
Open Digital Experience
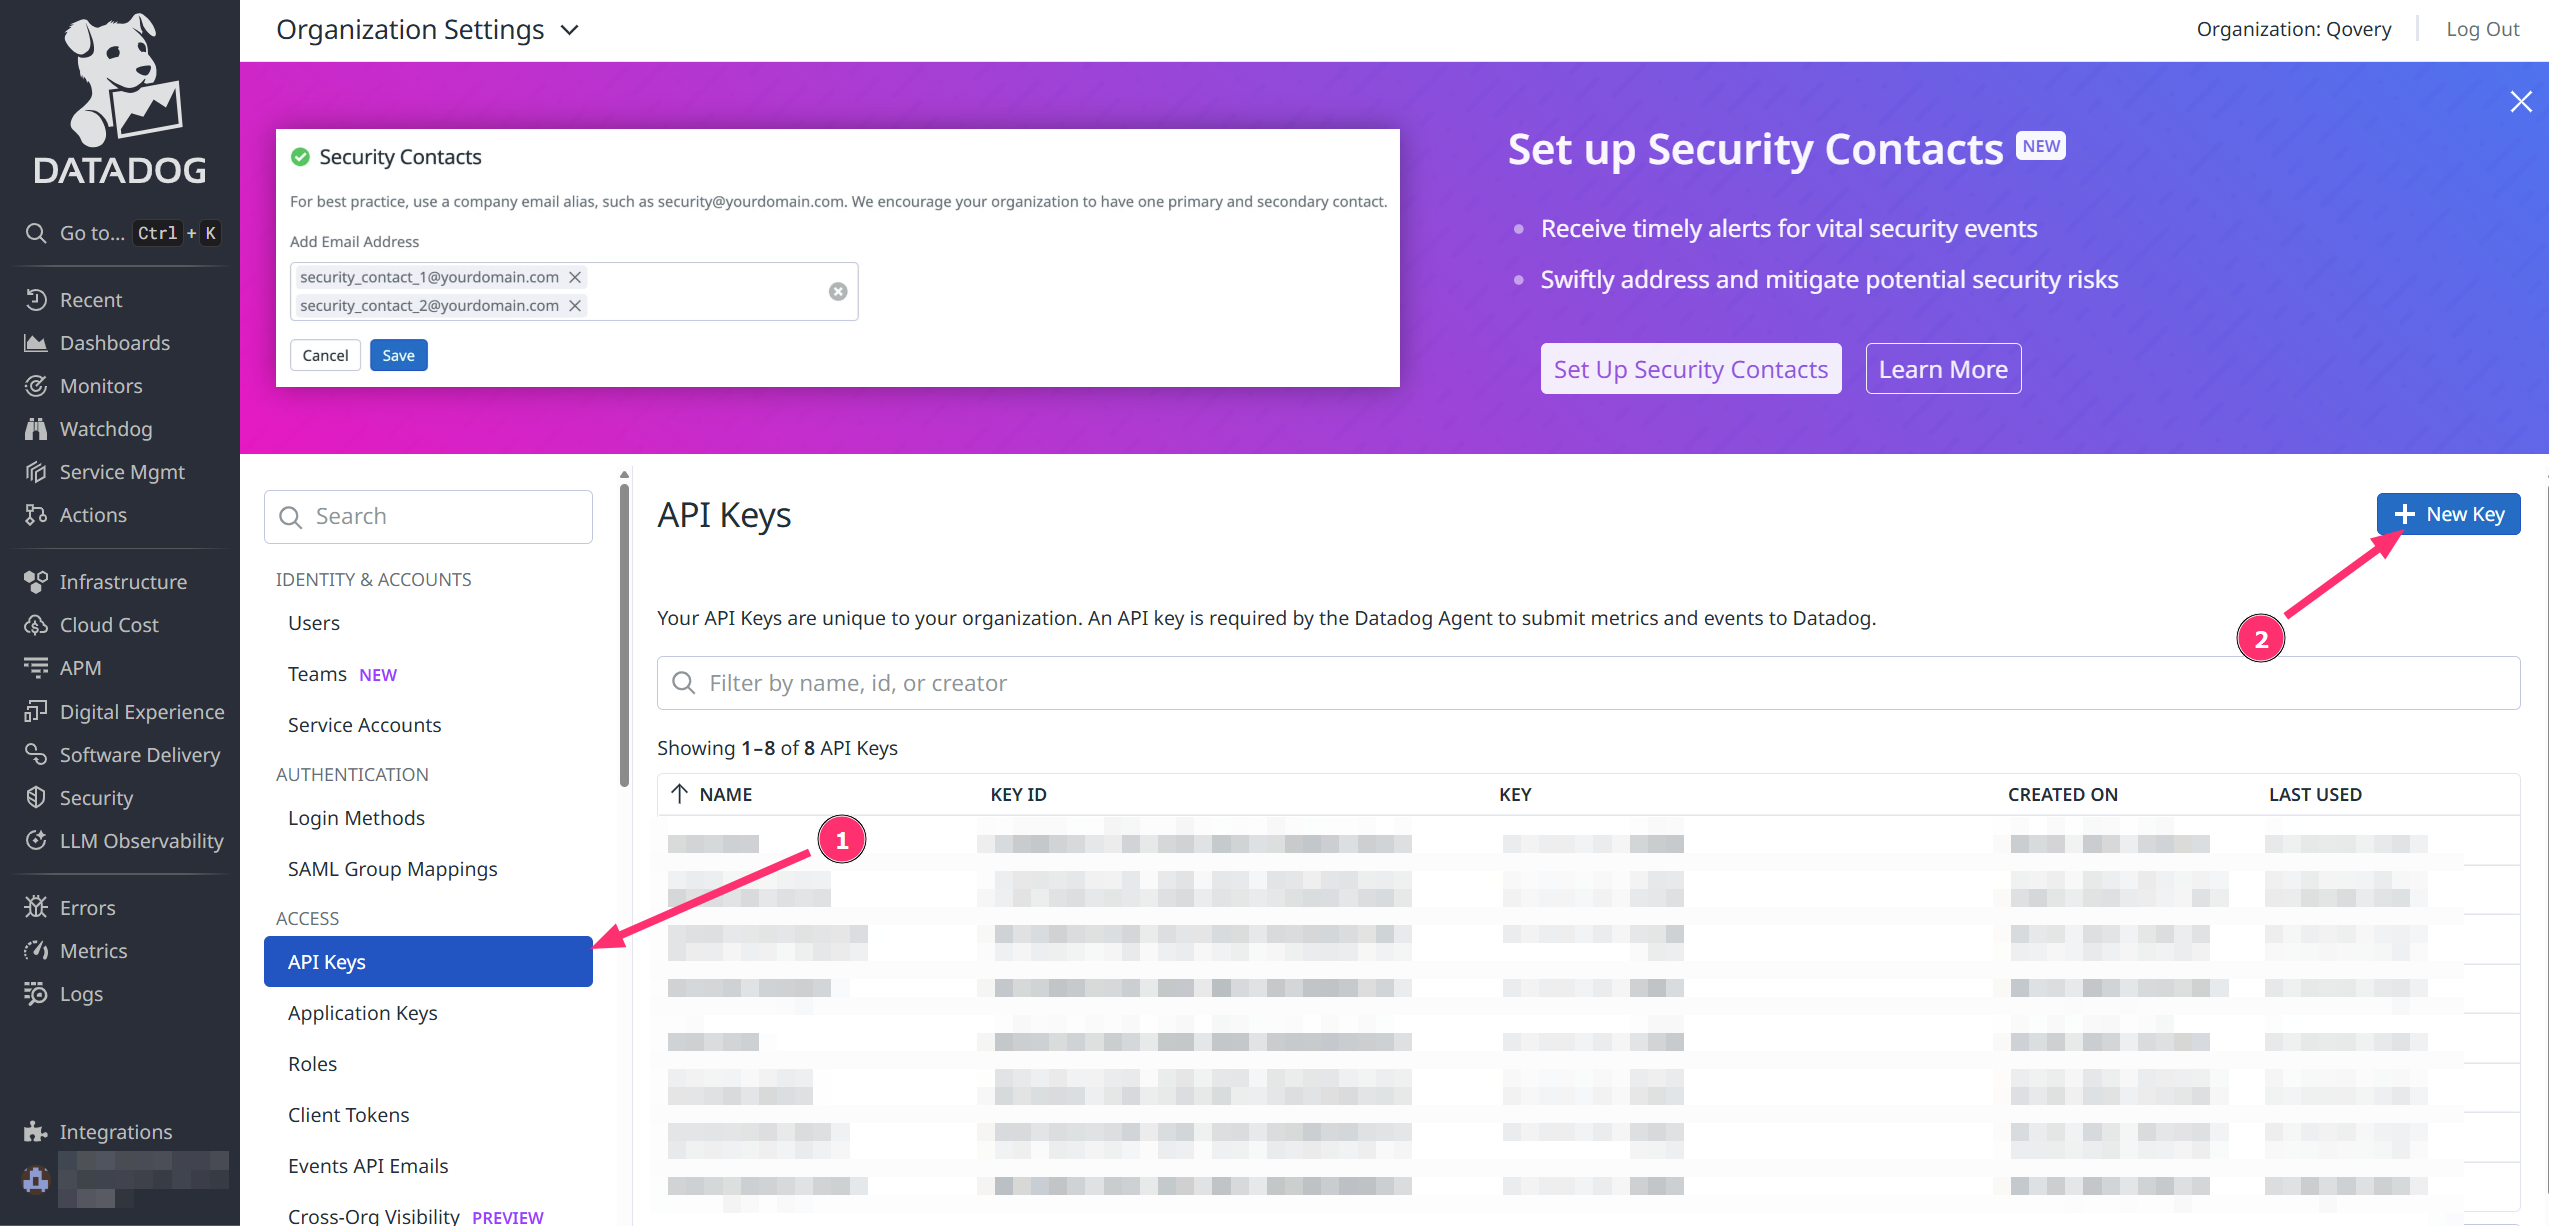point(141,711)
